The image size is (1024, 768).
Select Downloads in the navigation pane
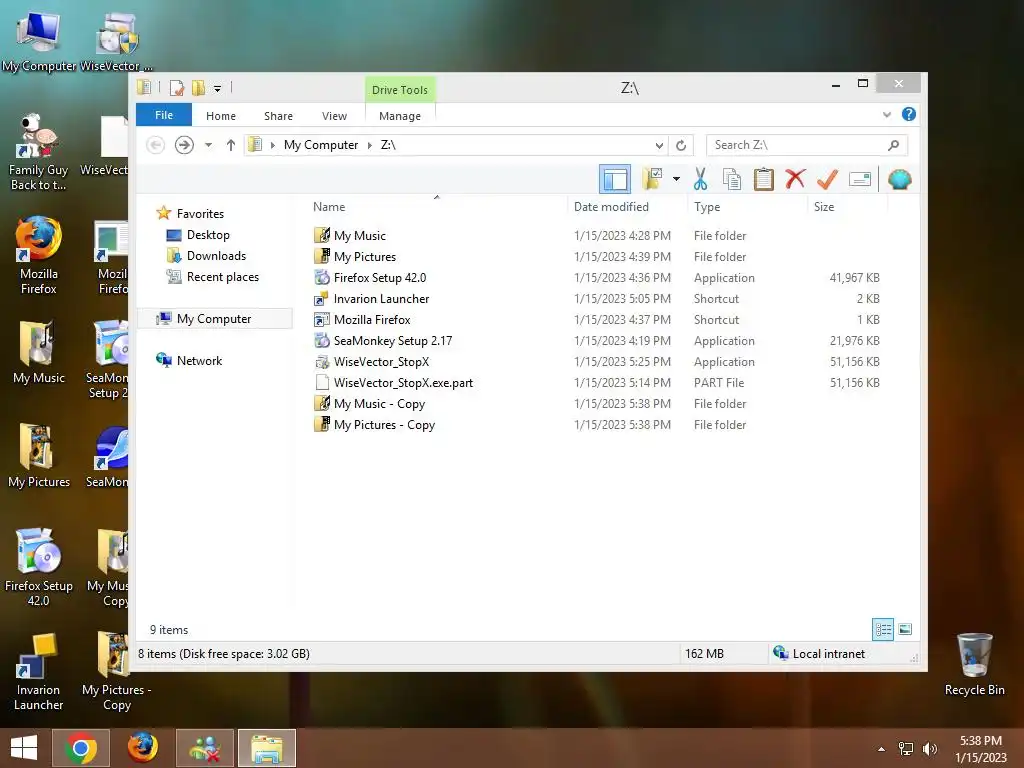(216, 255)
